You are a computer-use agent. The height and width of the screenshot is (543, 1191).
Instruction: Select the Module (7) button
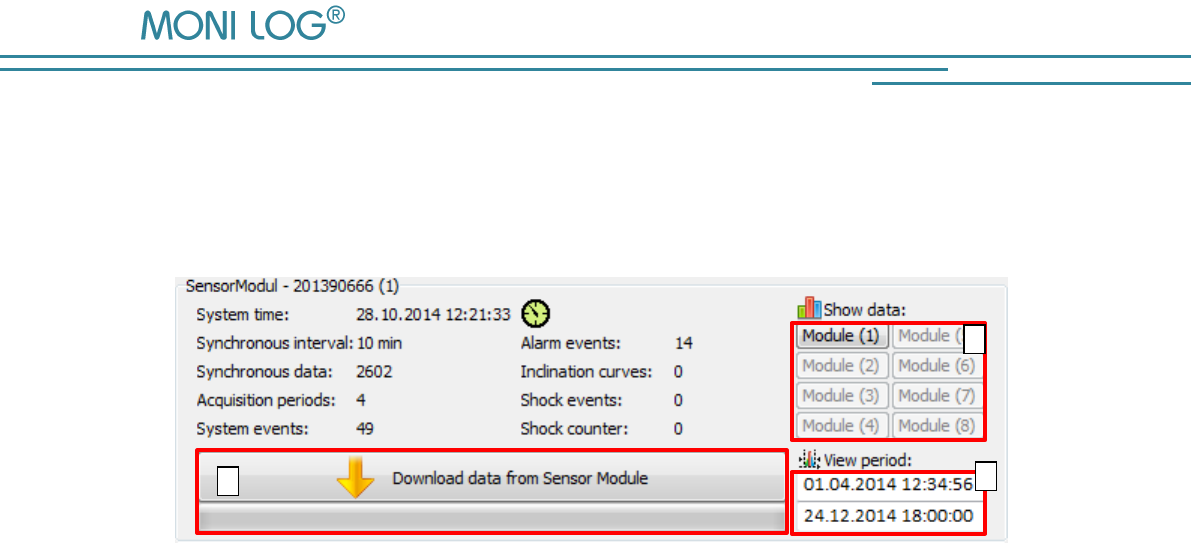pyautogui.click(x=937, y=395)
